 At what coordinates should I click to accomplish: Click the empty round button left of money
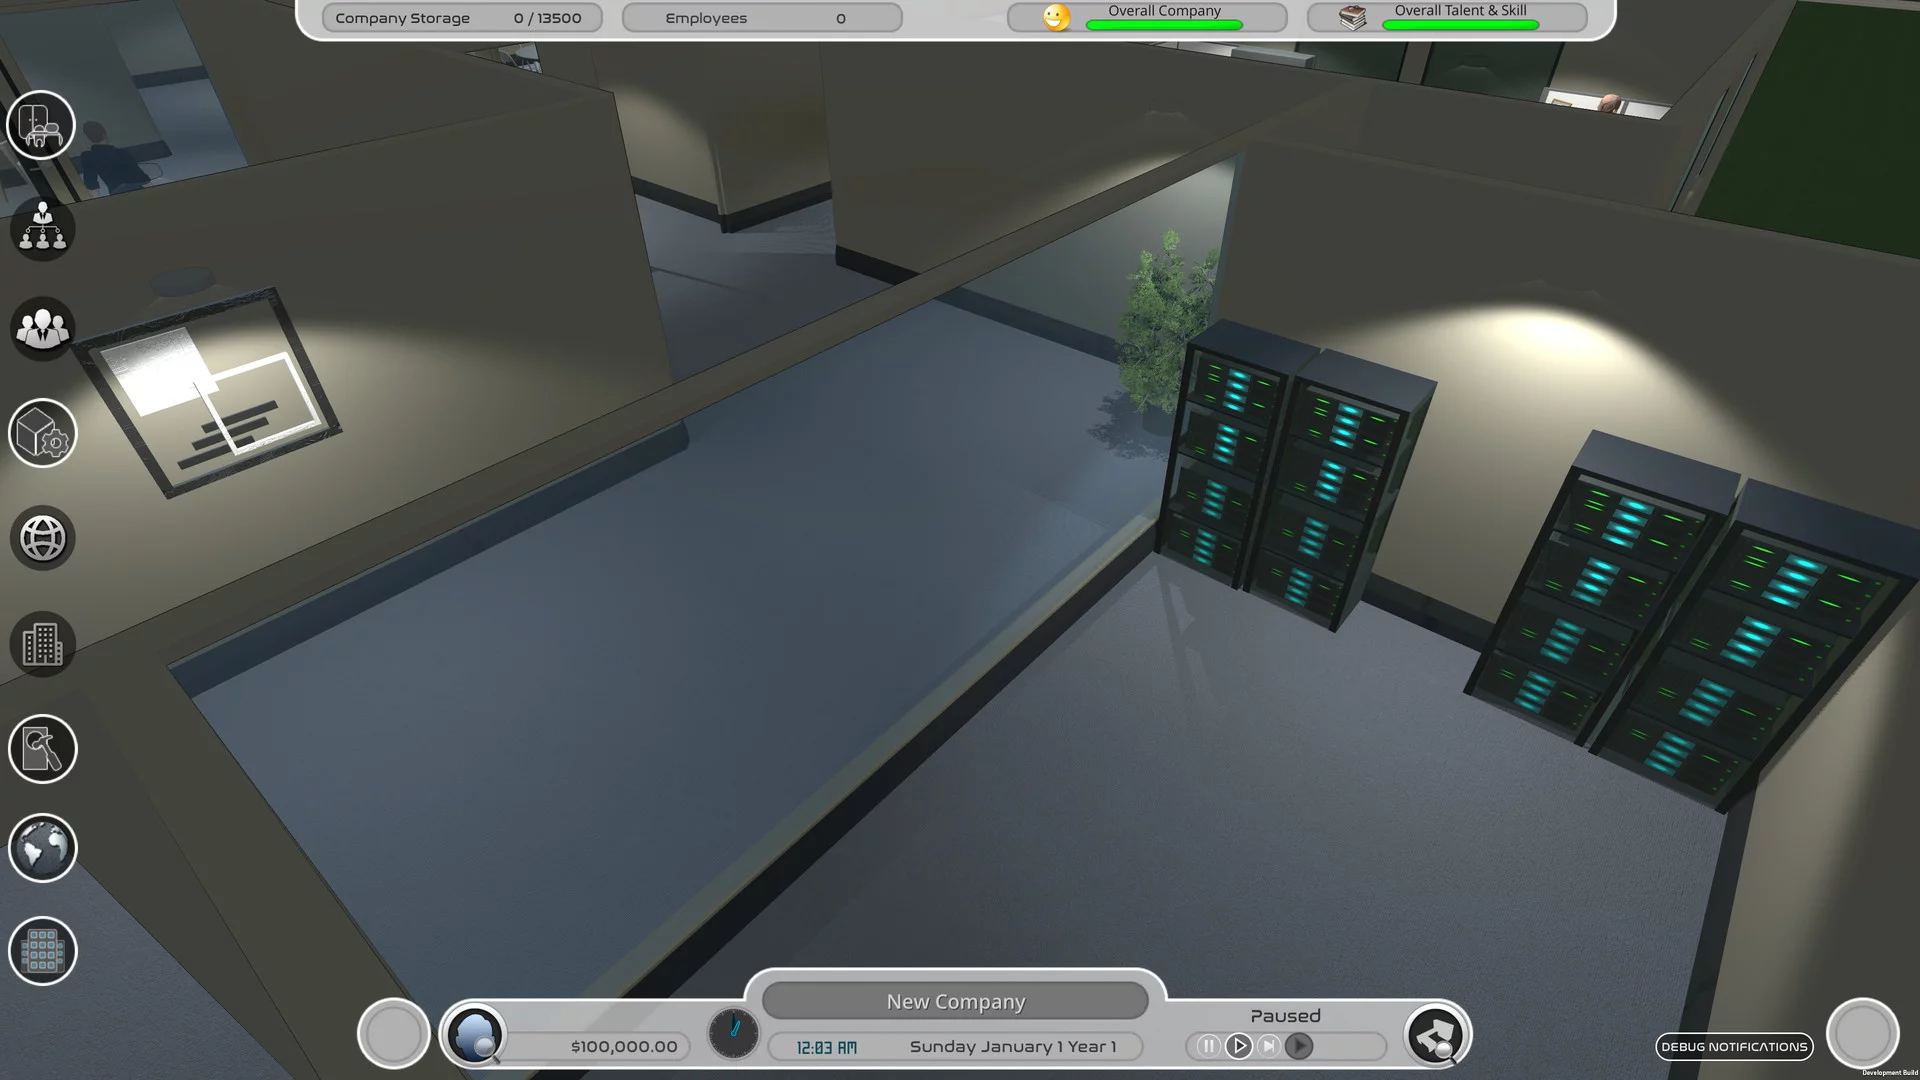click(394, 1034)
